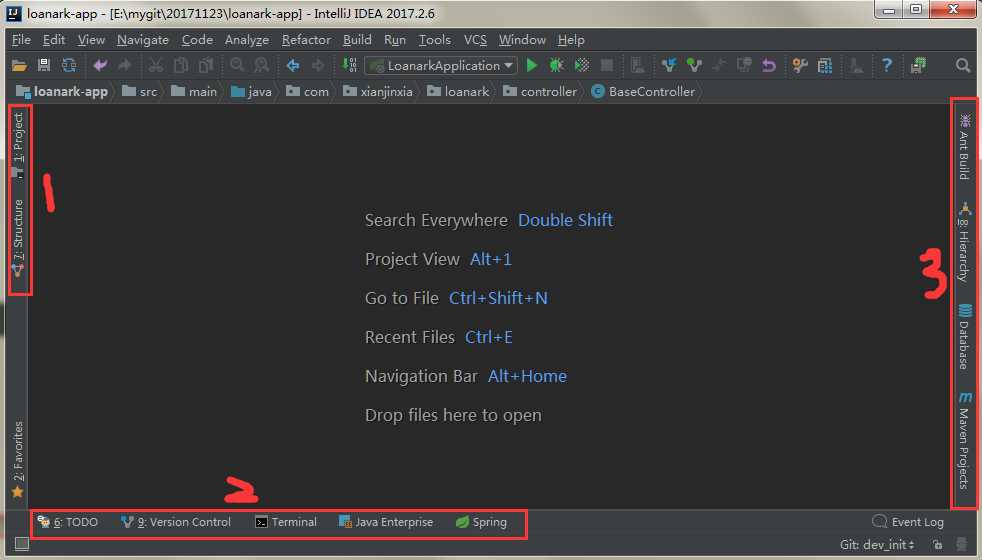Click the Undo arrow toolbar icon
Viewport: 982px width, 560px height.
(x=100, y=65)
